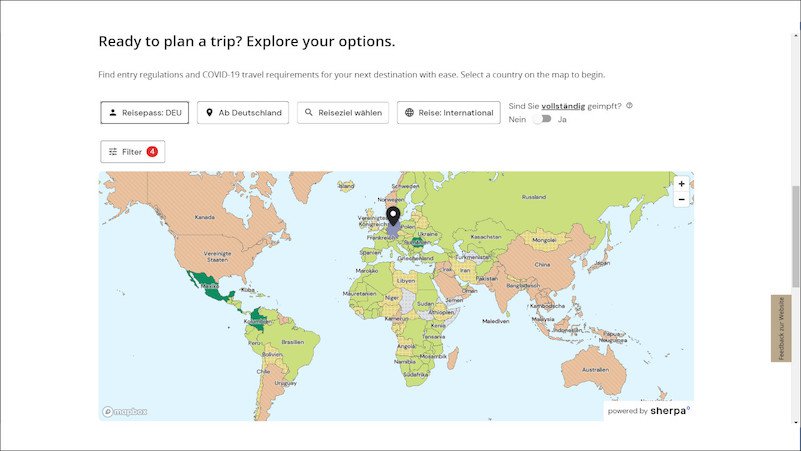Image resolution: width=801 pixels, height=451 pixels.
Task: Select the 'Nein' vaccination option label
Action: click(517, 119)
